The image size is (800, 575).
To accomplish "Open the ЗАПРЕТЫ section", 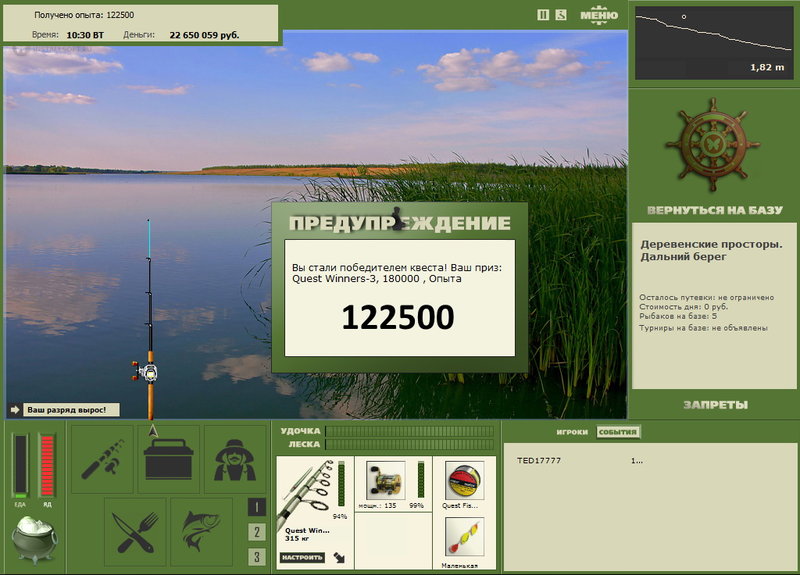I will click(715, 405).
